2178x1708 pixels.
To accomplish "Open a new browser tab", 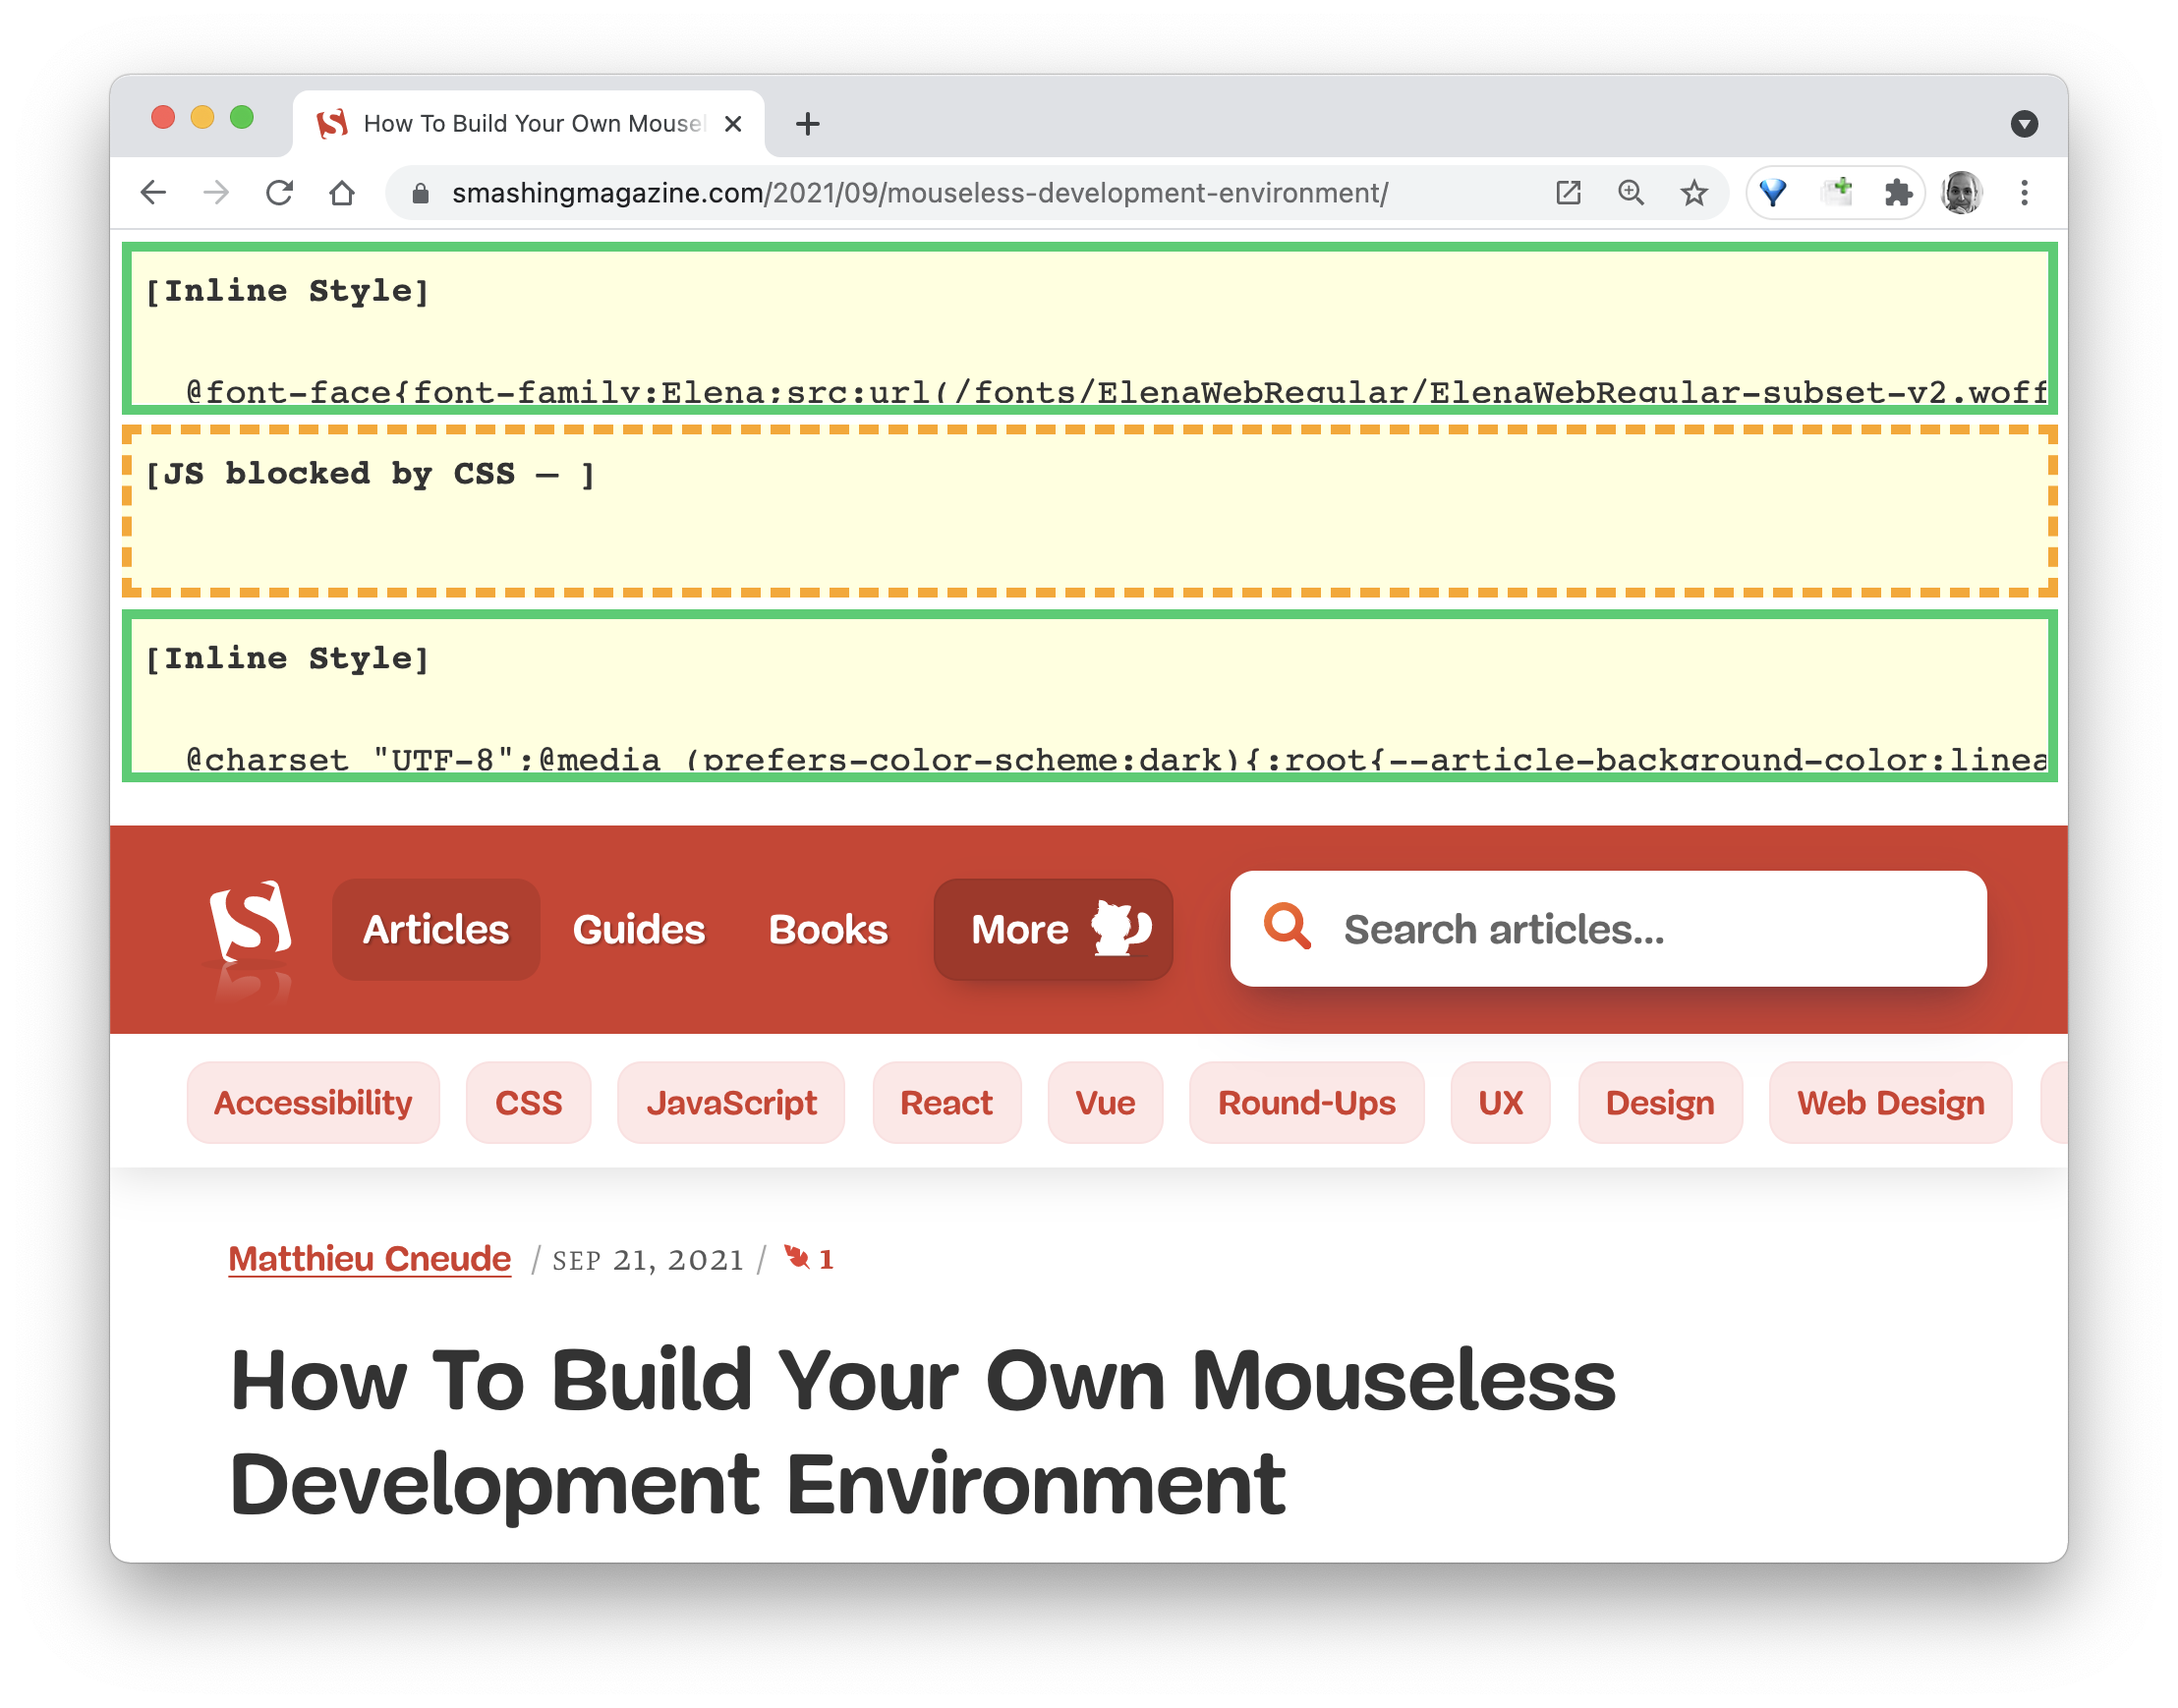I will tap(808, 123).
